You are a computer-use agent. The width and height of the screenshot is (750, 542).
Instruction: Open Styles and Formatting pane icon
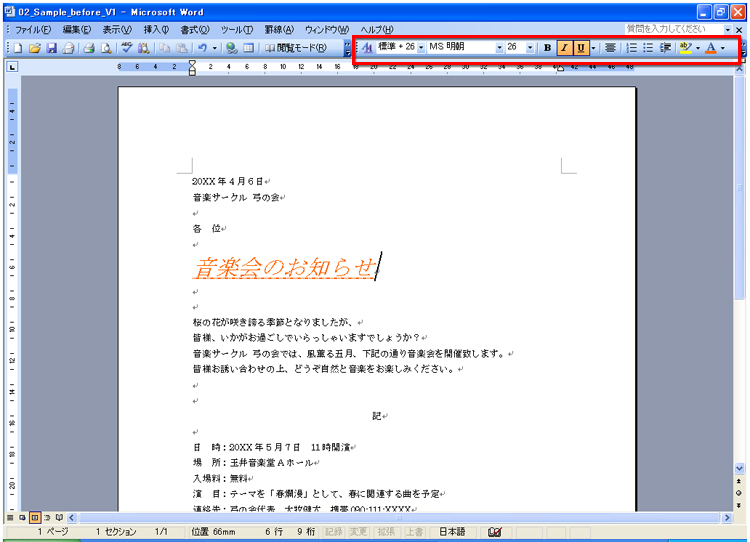[x=367, y=47]
